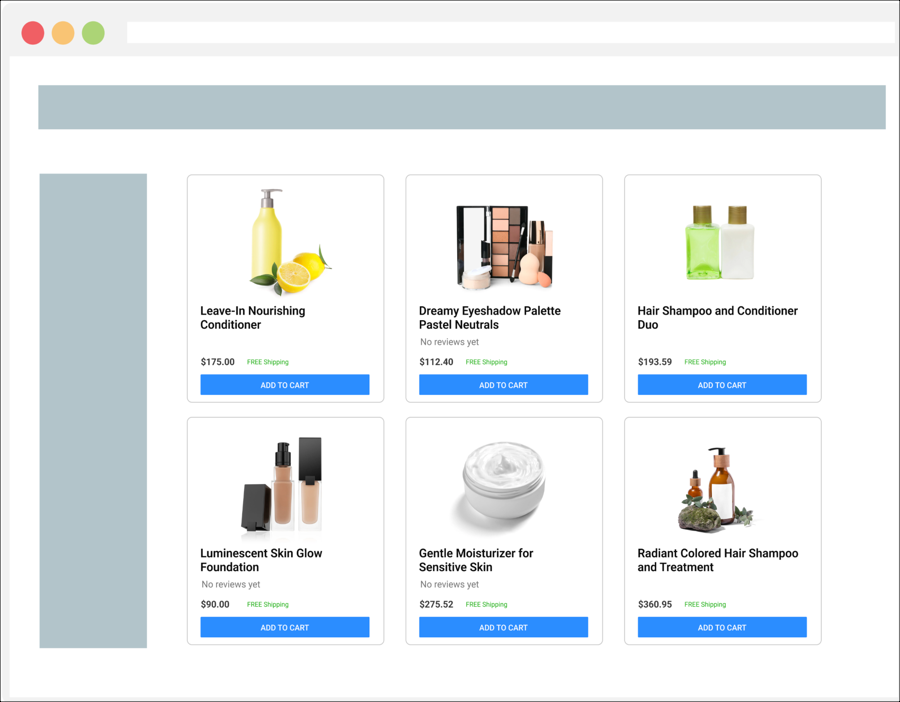Viewport: 900px width, 702px height.
Task: Click the $175.00 price
Action: (218, 362)
